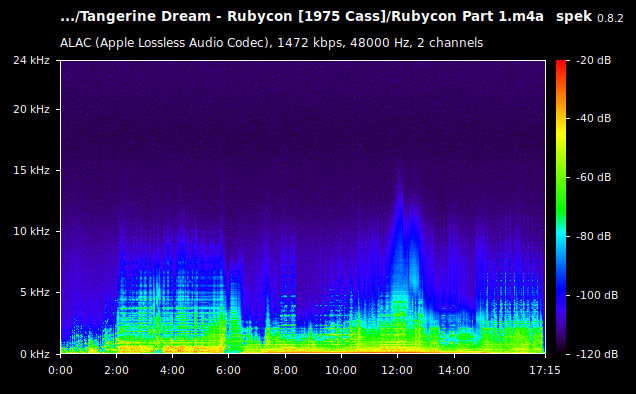The height and width of the screenshot is (394, 636).
Task: Click the '20 kHz' frequency axis label
Action: pos(31,110)
